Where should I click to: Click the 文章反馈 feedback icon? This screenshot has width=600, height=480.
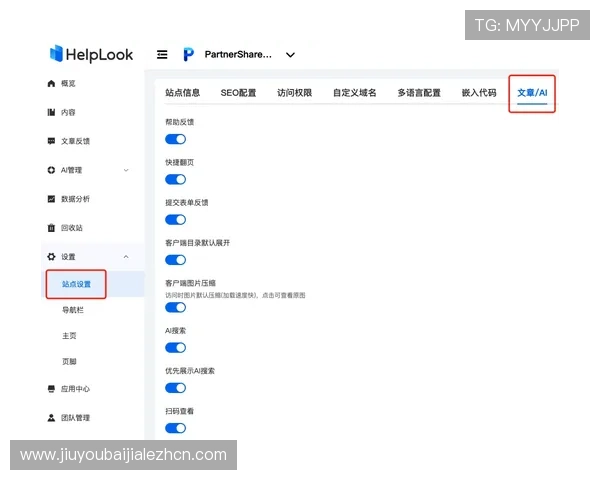tap(51, 141)
